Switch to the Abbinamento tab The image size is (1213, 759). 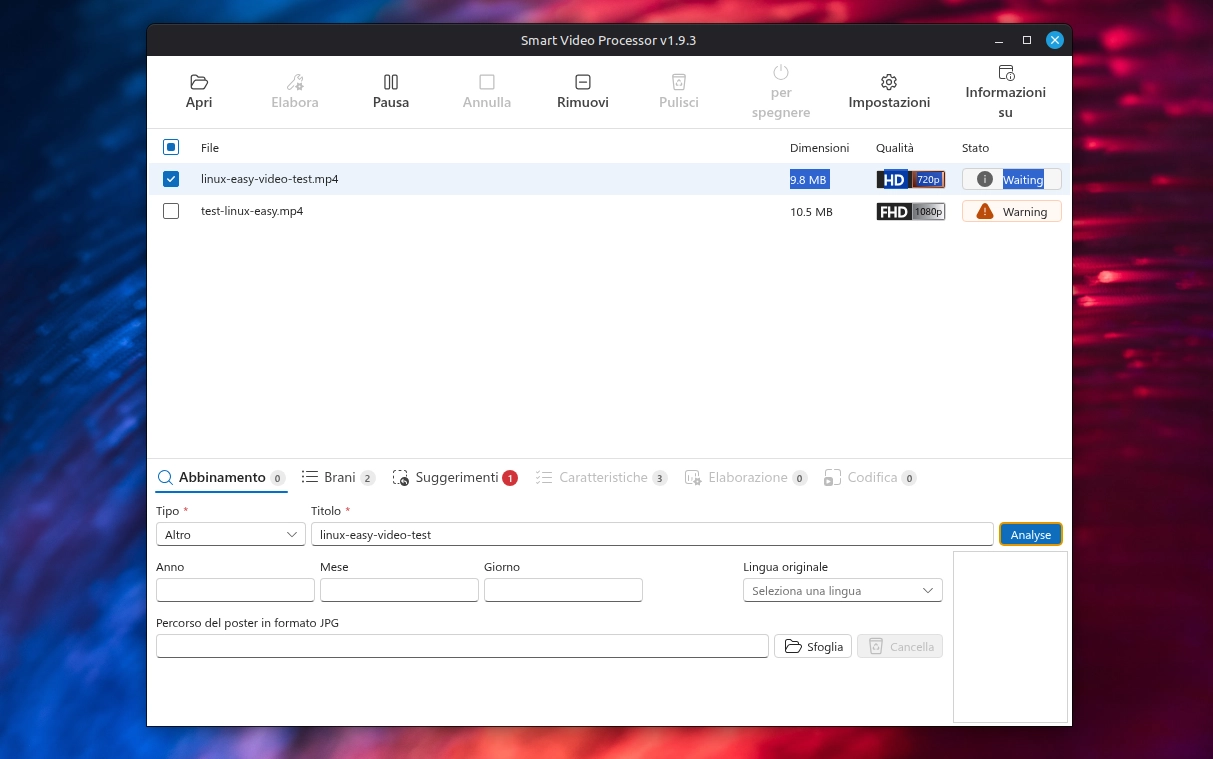tap(221, 478)
